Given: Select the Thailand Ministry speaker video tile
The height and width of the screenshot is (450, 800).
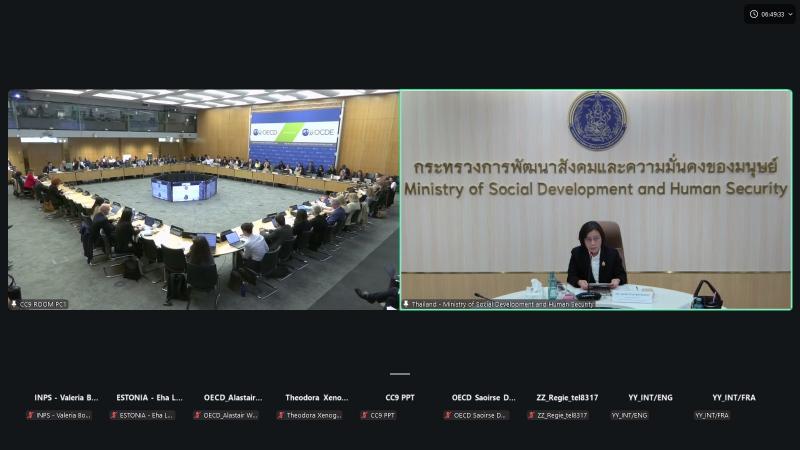Looking at the screenshot, I should pyautogui.click(x=596, y=199).
